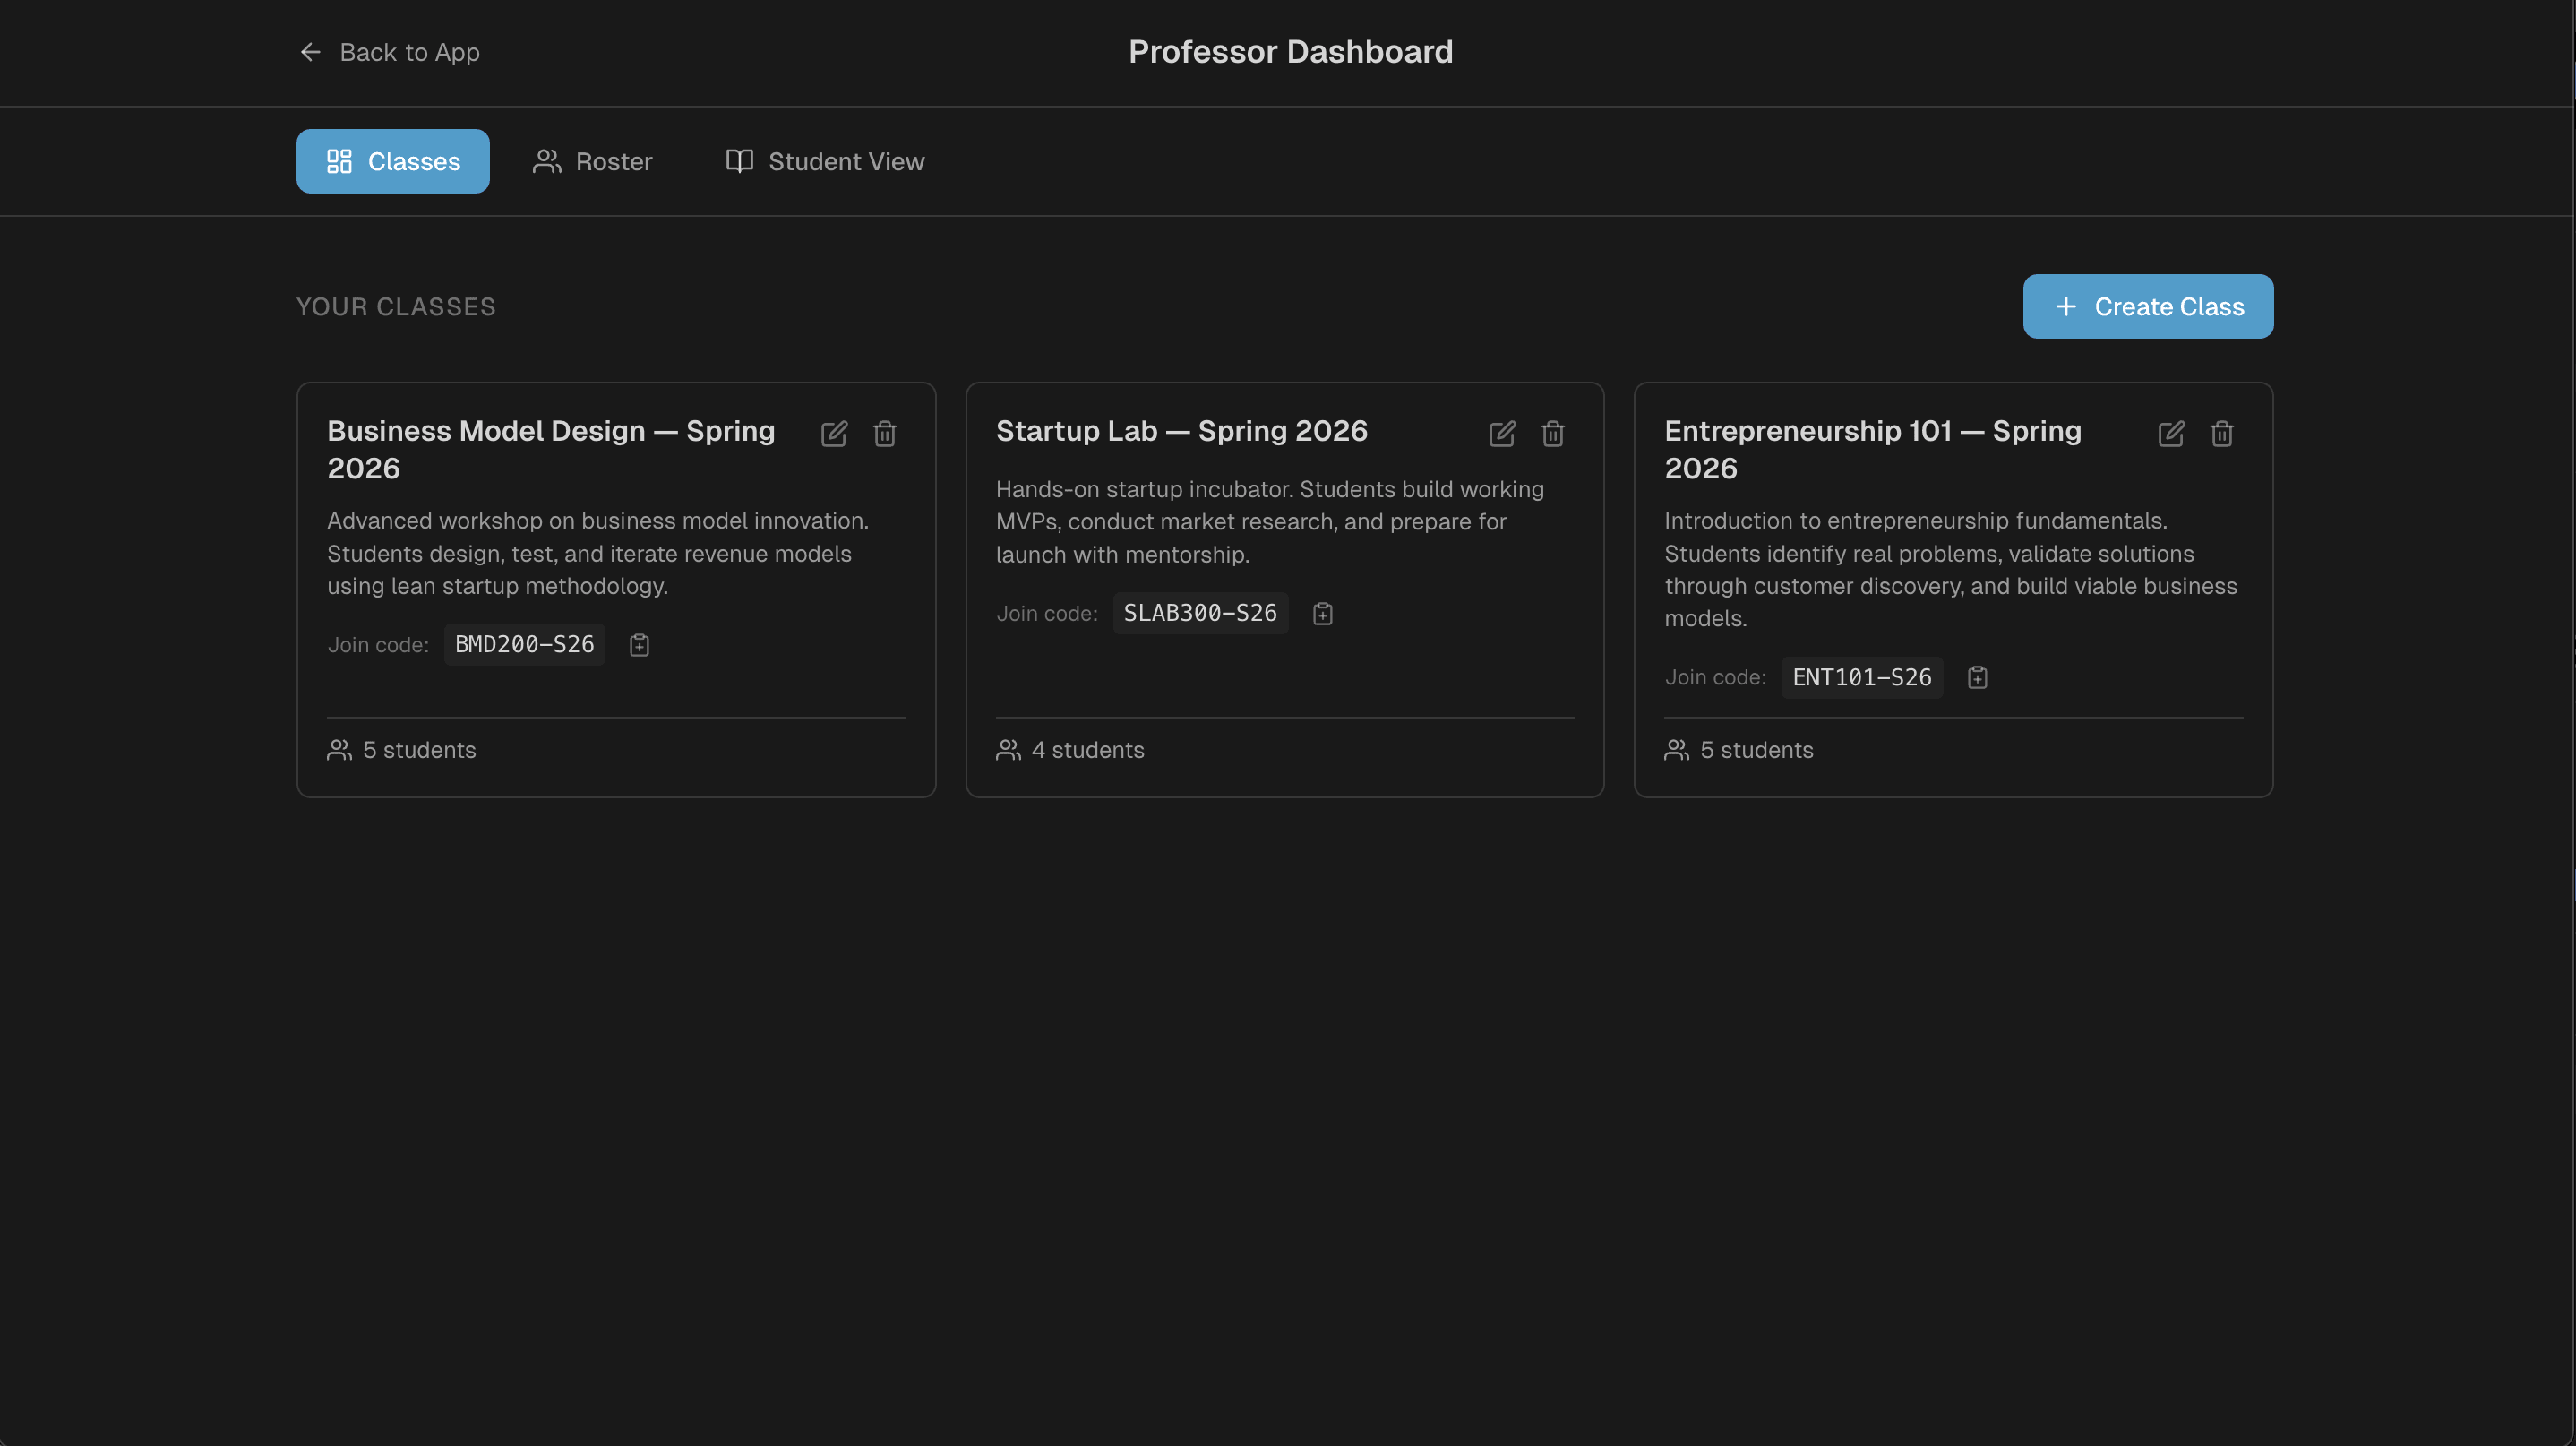Open the edit icon for Startup Lab class

tap(1503, 433)
